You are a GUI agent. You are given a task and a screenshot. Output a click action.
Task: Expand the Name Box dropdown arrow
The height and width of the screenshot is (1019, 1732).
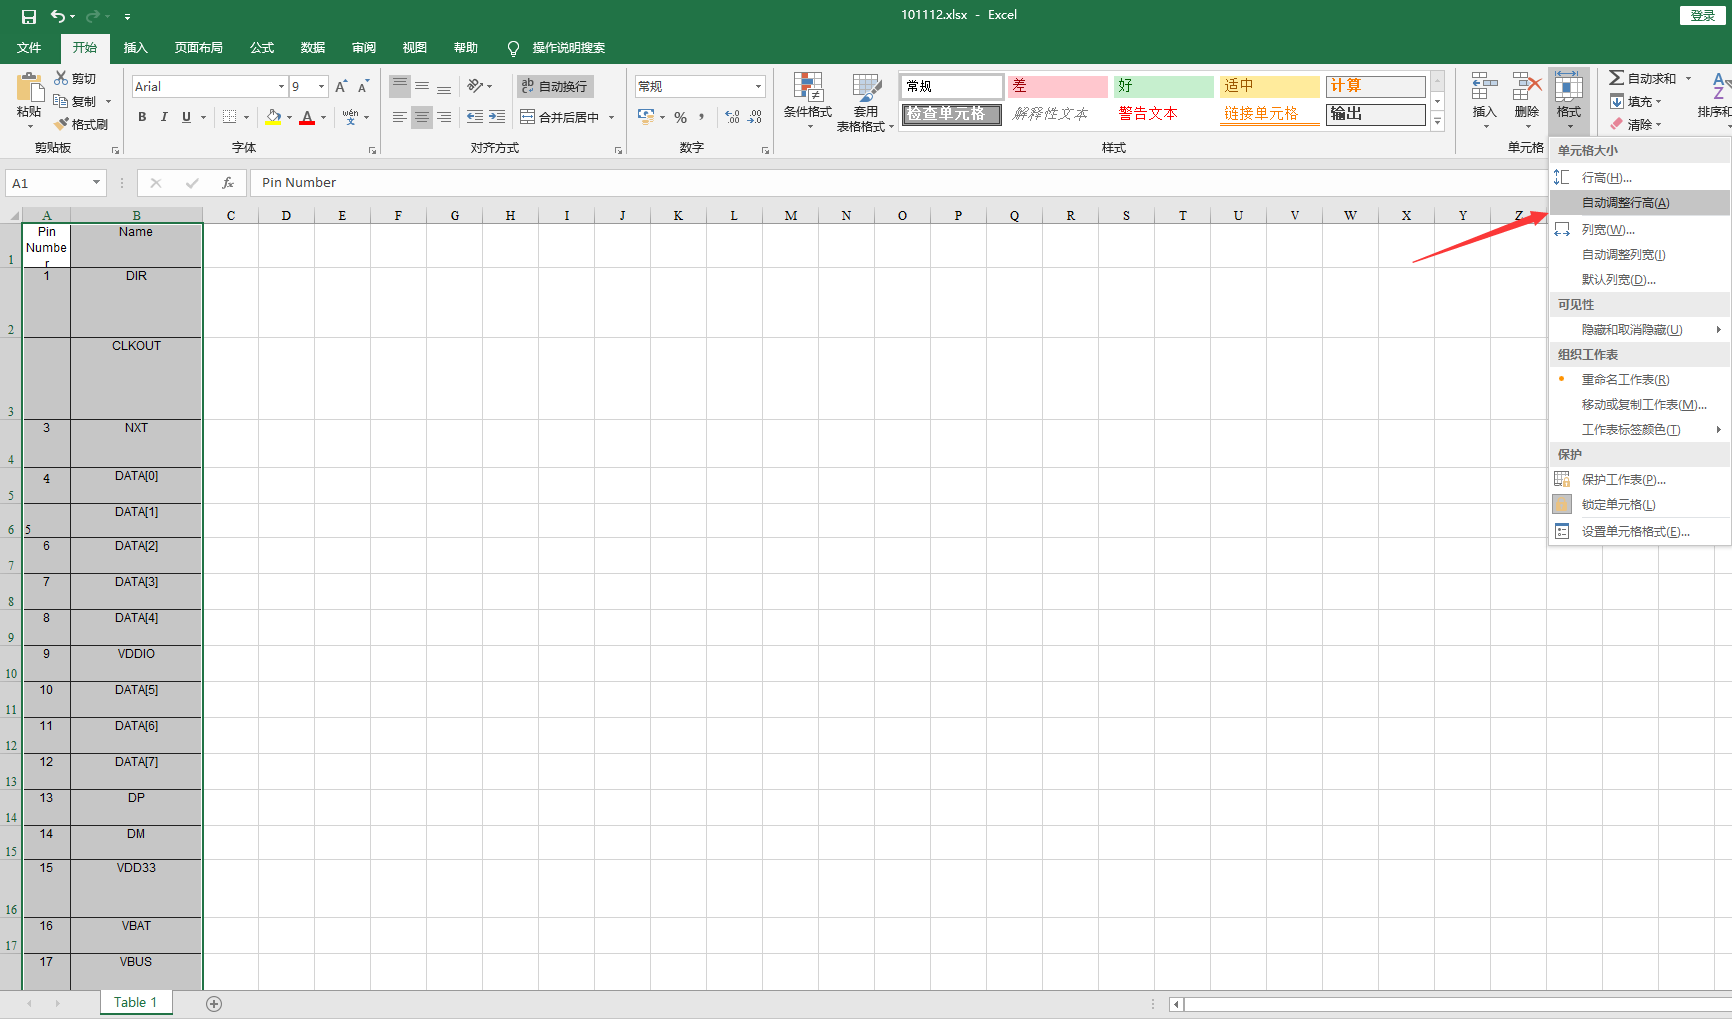click(96, 183)
